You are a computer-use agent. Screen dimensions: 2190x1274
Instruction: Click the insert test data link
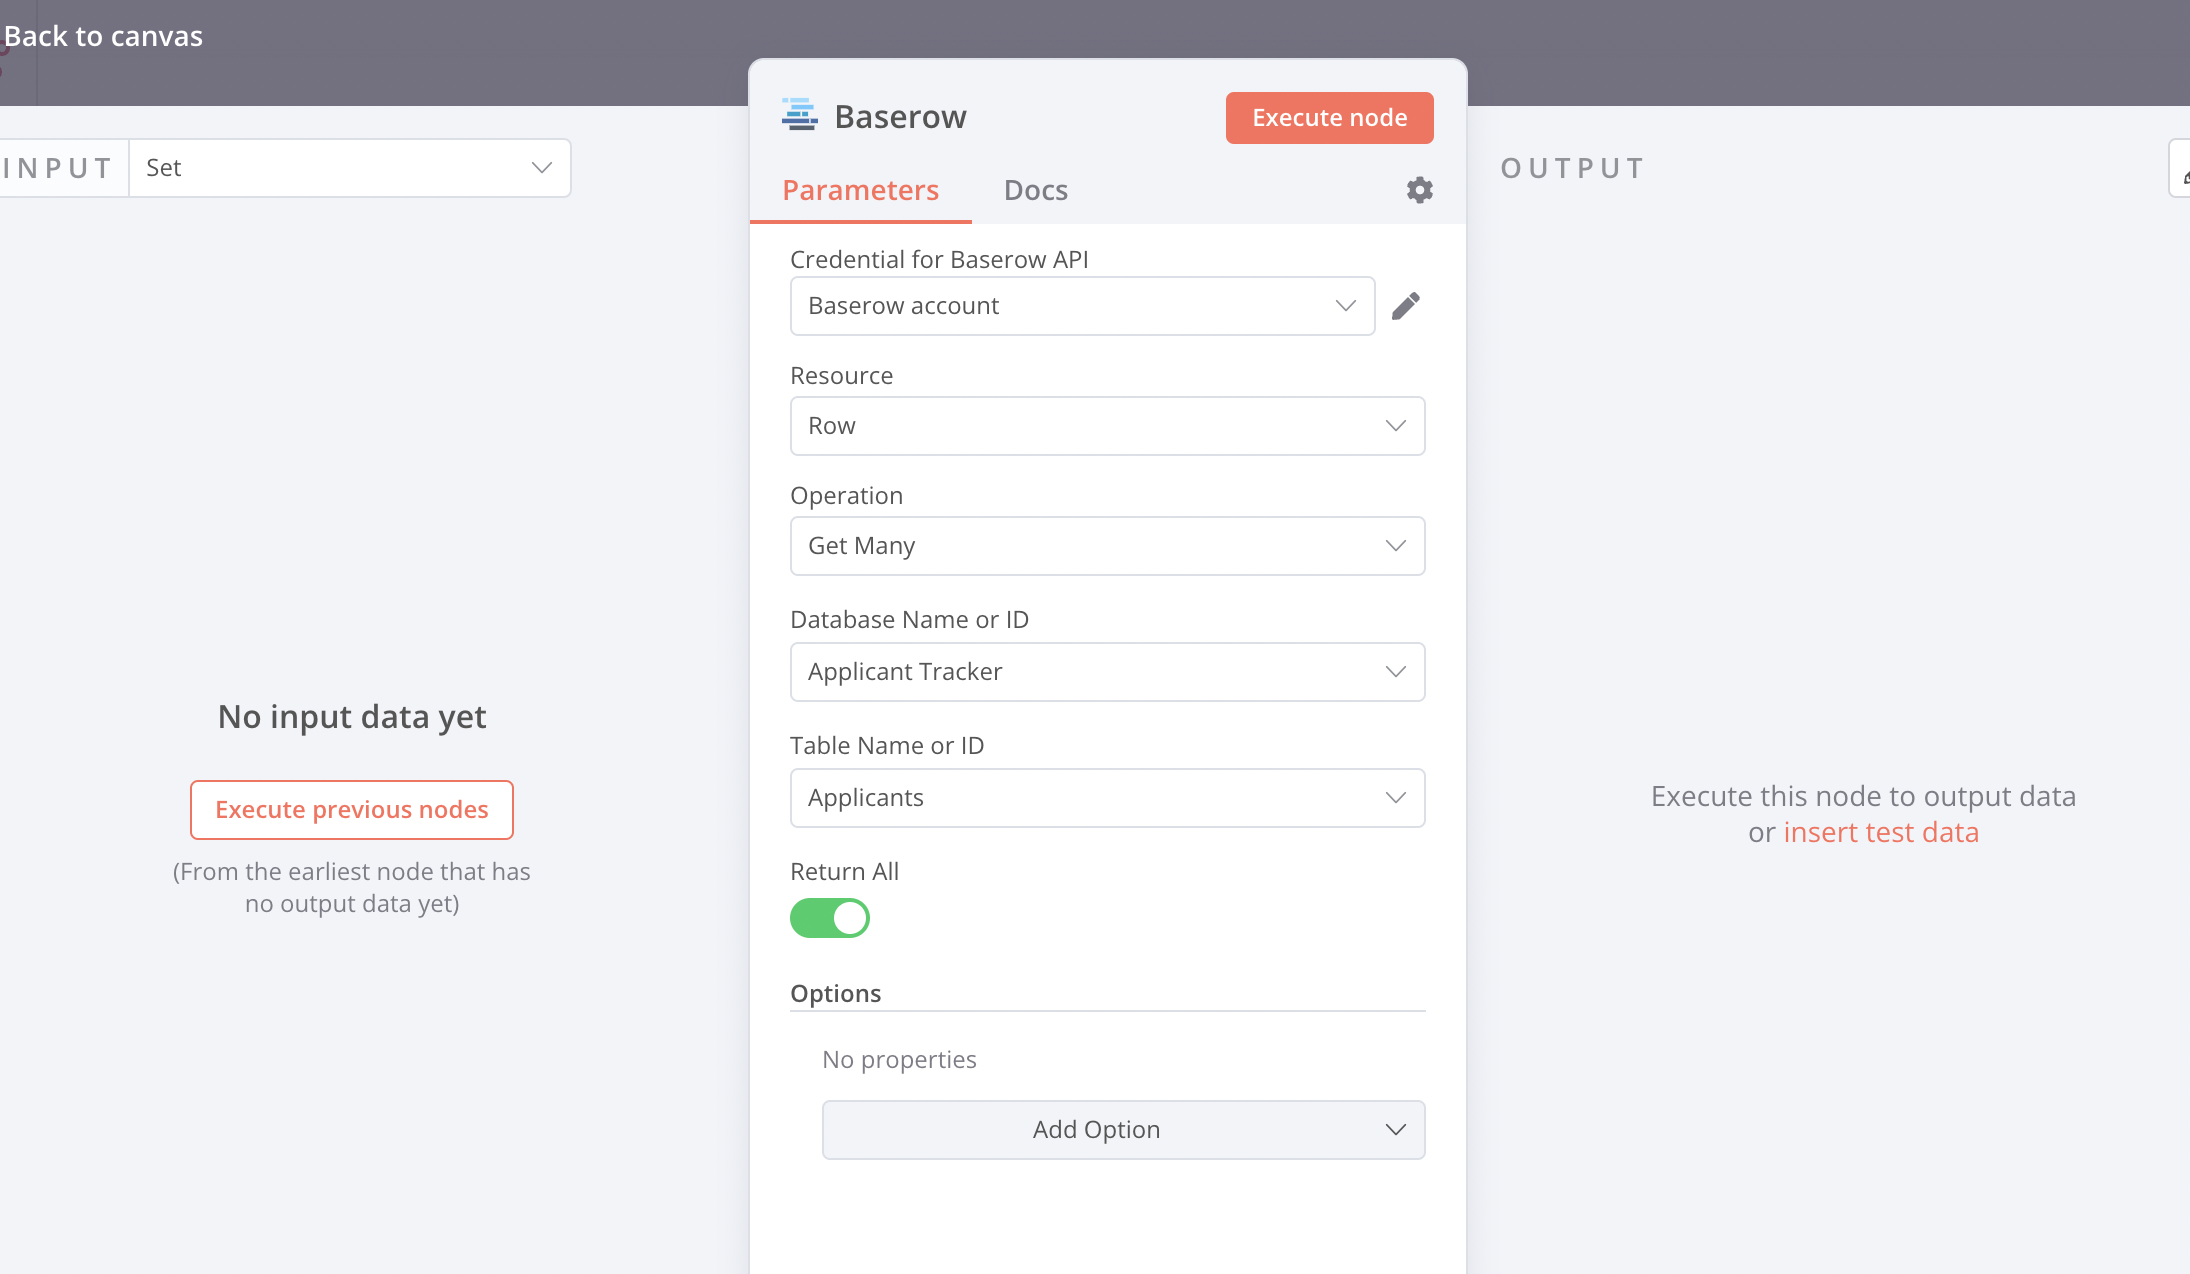pyautogui.click(x=1880, y=832)
